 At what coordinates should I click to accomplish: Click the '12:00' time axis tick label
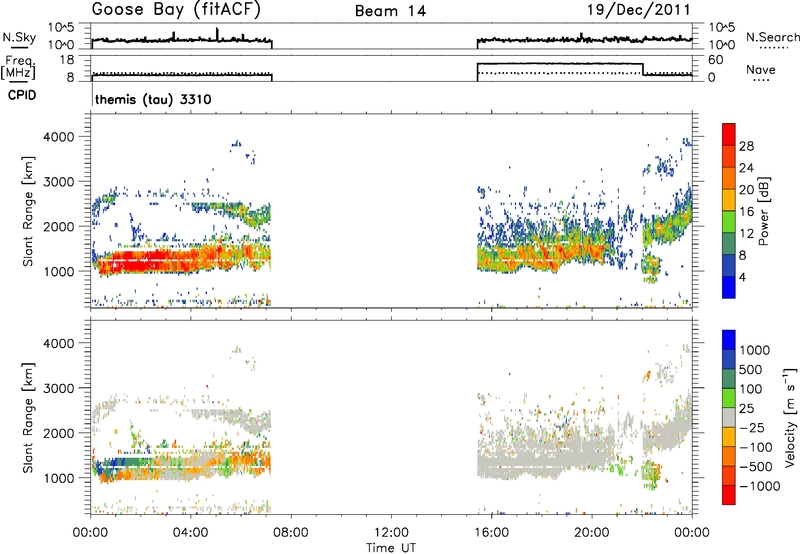[x=391, y=533]
